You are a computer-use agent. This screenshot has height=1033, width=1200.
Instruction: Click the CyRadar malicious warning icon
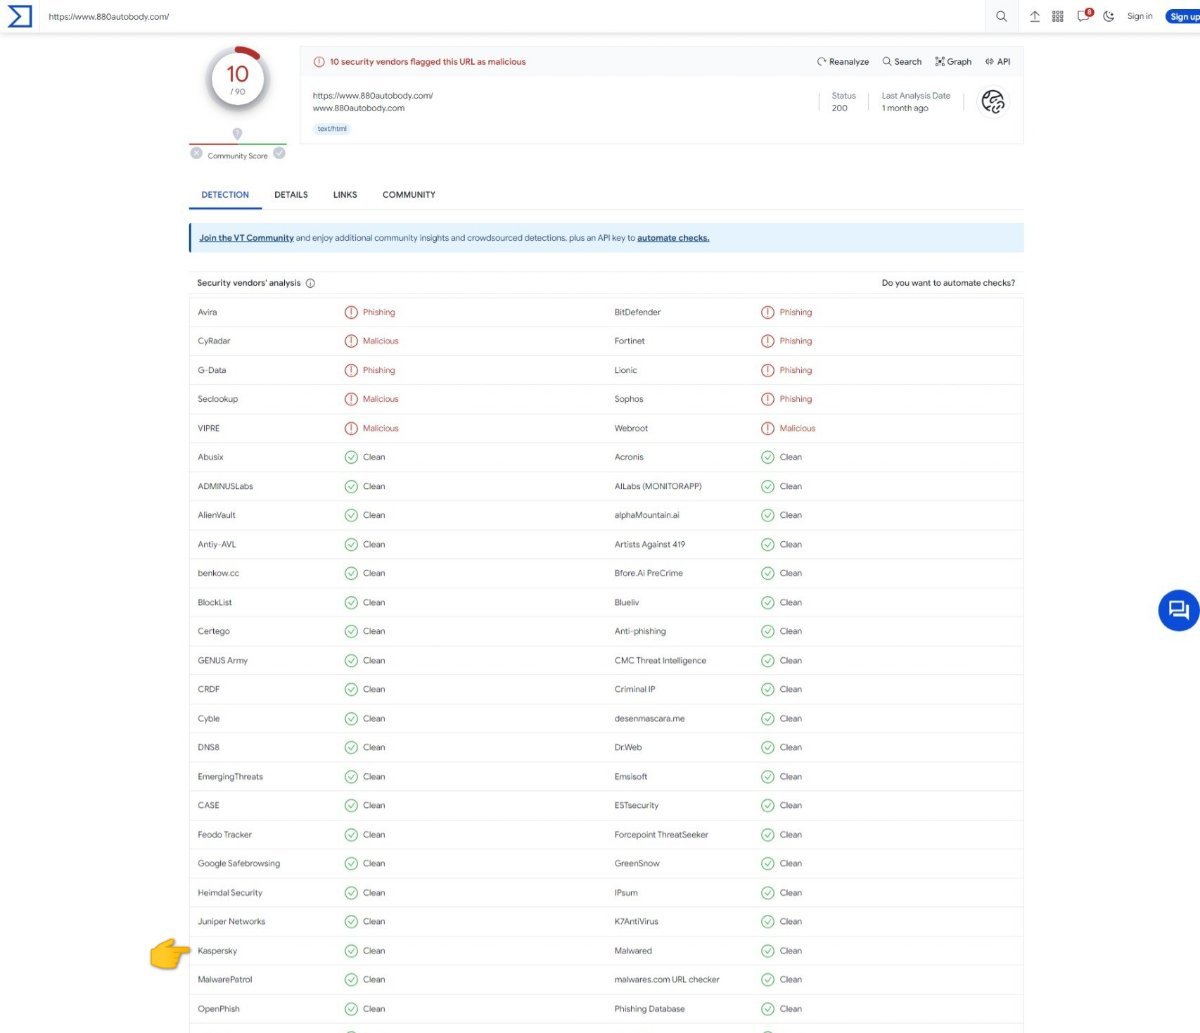[x=351, y=341]
